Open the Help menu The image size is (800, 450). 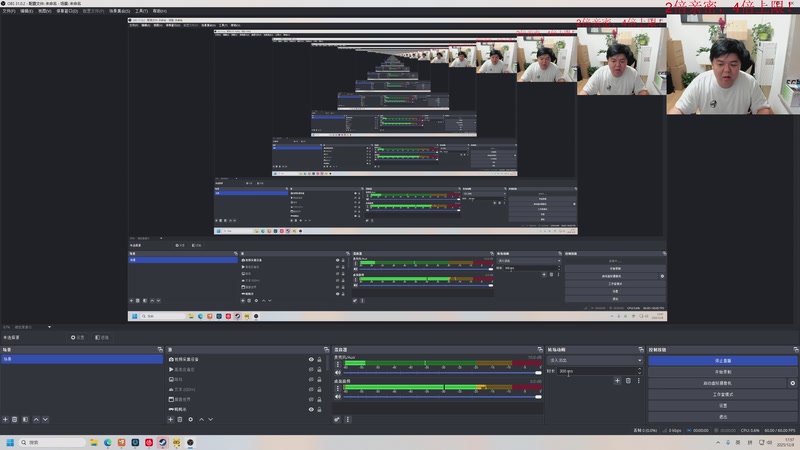pyautogui.click(x=160, y=11)
